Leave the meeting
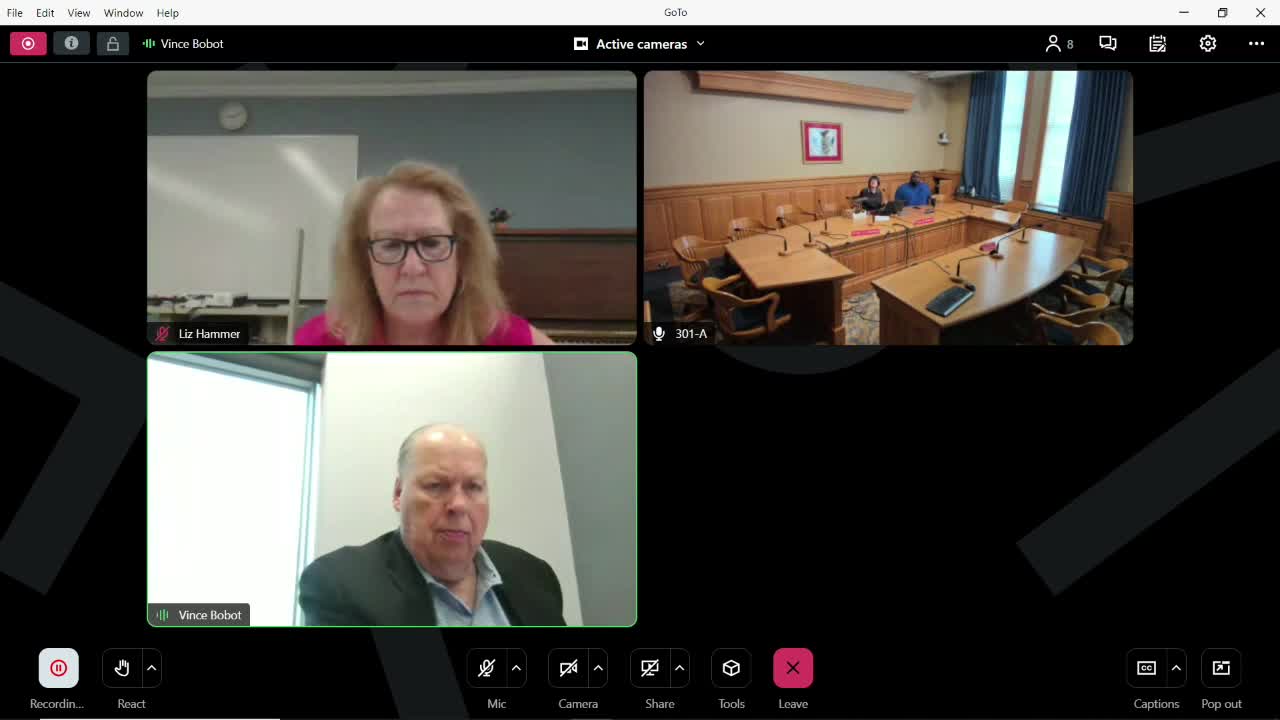This screenshot has width=1280, height=720. click(x=793, y=668)
